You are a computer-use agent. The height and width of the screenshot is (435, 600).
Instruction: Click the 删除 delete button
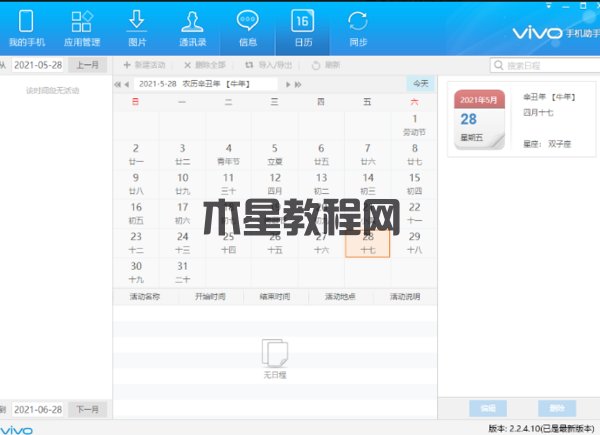pos(557,408)
